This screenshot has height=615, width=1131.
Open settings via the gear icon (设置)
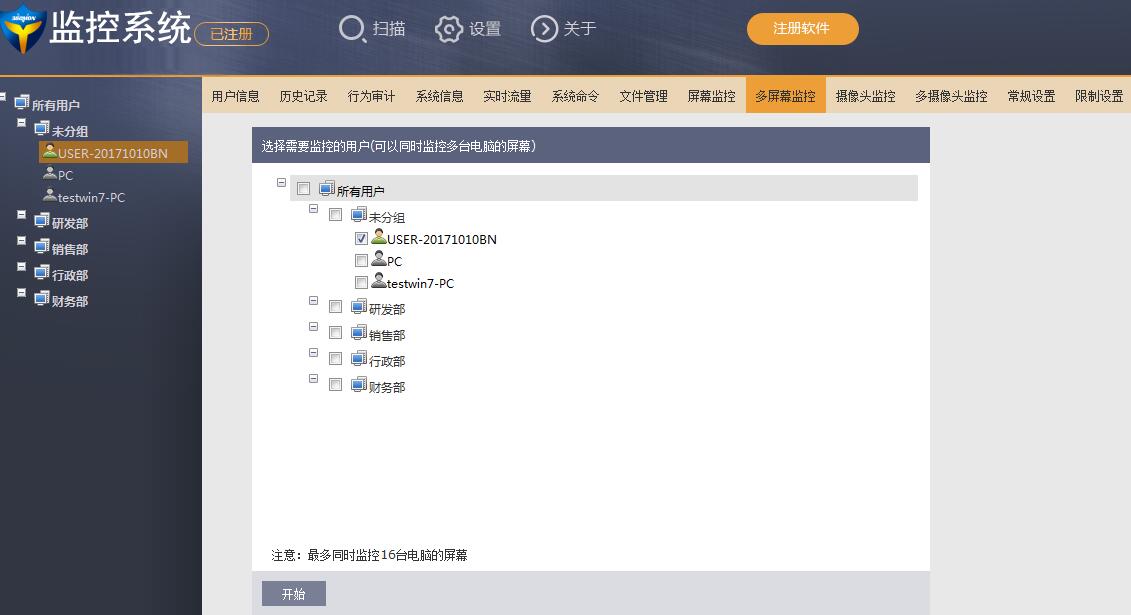[449, 29]
